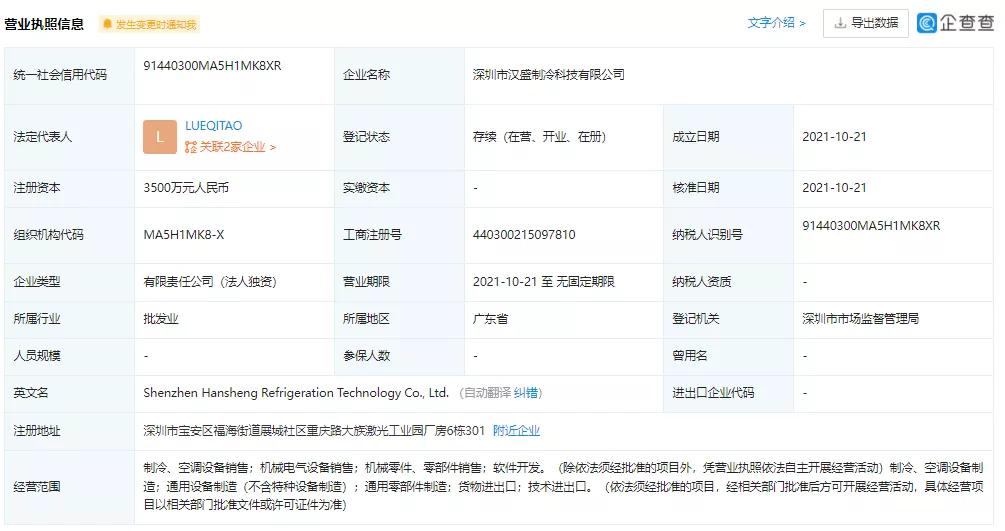The height and width of the screenshot is (531, 1005).
Task: Click 纠错 to correct English name
Action: (x=528, y=393)
